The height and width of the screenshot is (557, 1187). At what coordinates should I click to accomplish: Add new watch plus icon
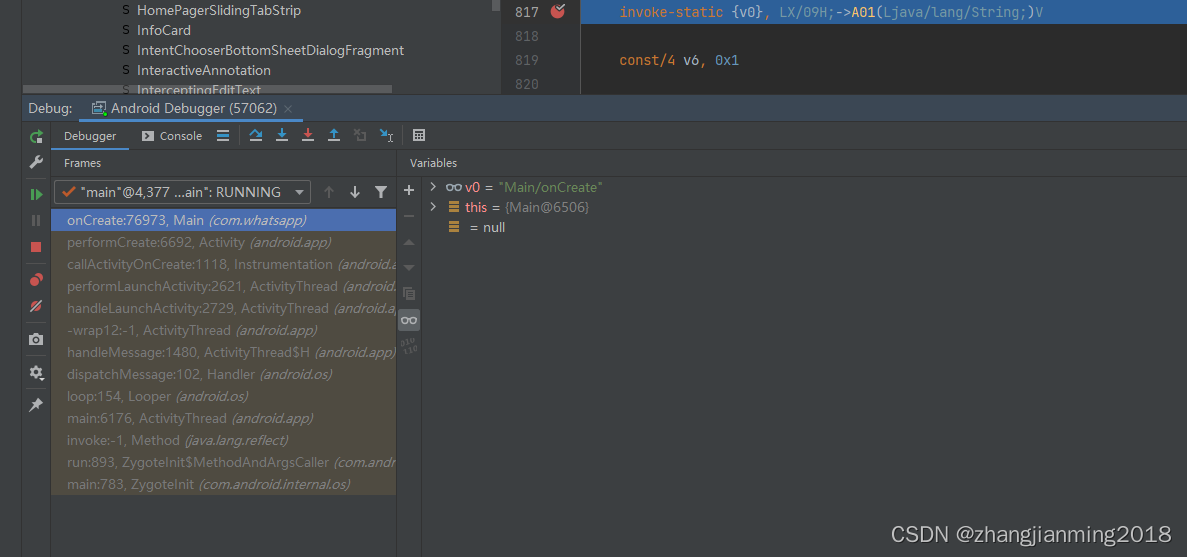click(409, 190)
